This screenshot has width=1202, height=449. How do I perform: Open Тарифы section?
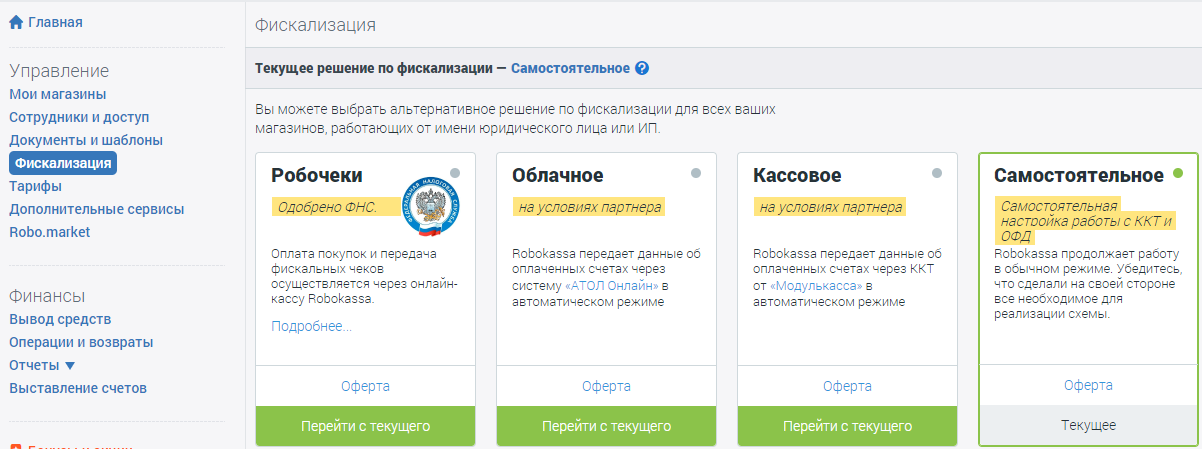[x=36, y=186]
